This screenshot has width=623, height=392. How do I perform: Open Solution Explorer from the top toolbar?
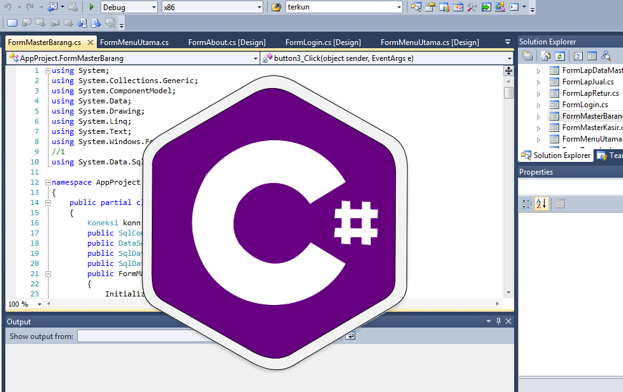[x=416, y=7]
